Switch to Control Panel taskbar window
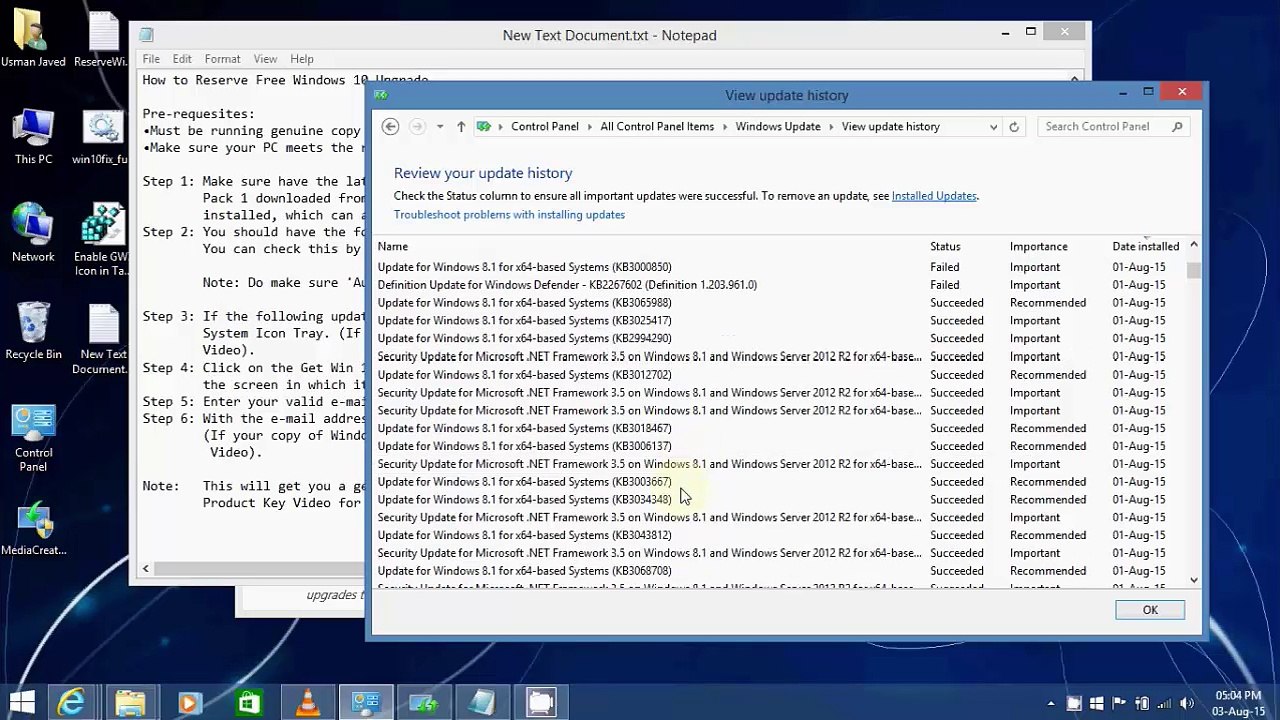 pos(366,703)
